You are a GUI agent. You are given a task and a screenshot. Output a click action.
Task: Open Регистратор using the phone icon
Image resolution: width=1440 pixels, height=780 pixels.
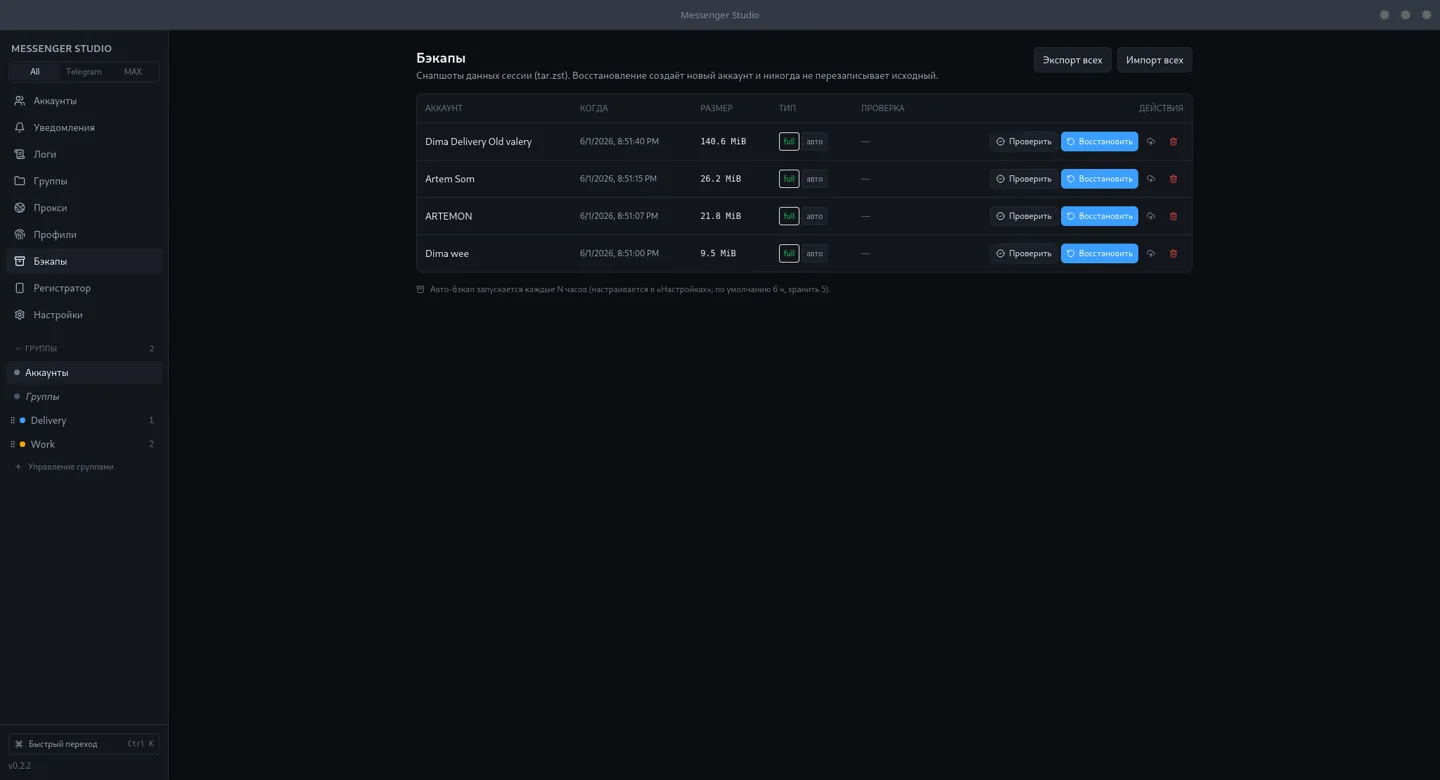click(x=19, y=288)
